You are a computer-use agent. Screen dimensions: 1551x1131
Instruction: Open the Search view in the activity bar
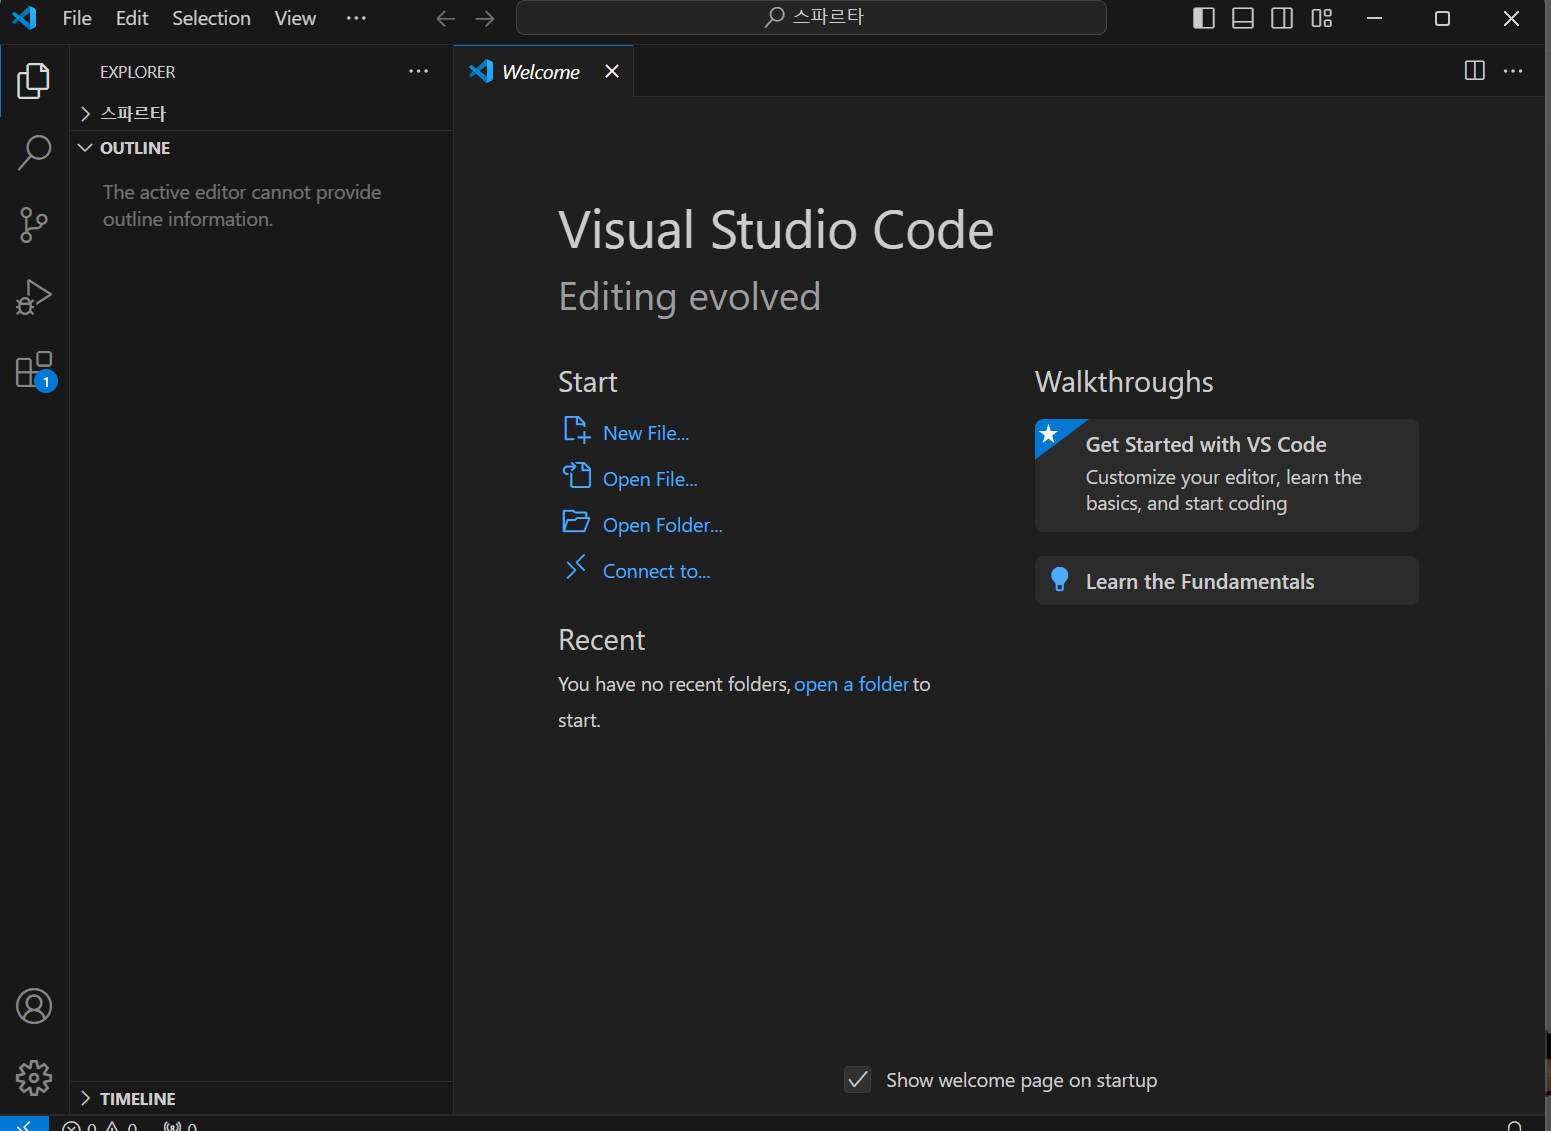[x=34, y=153]
